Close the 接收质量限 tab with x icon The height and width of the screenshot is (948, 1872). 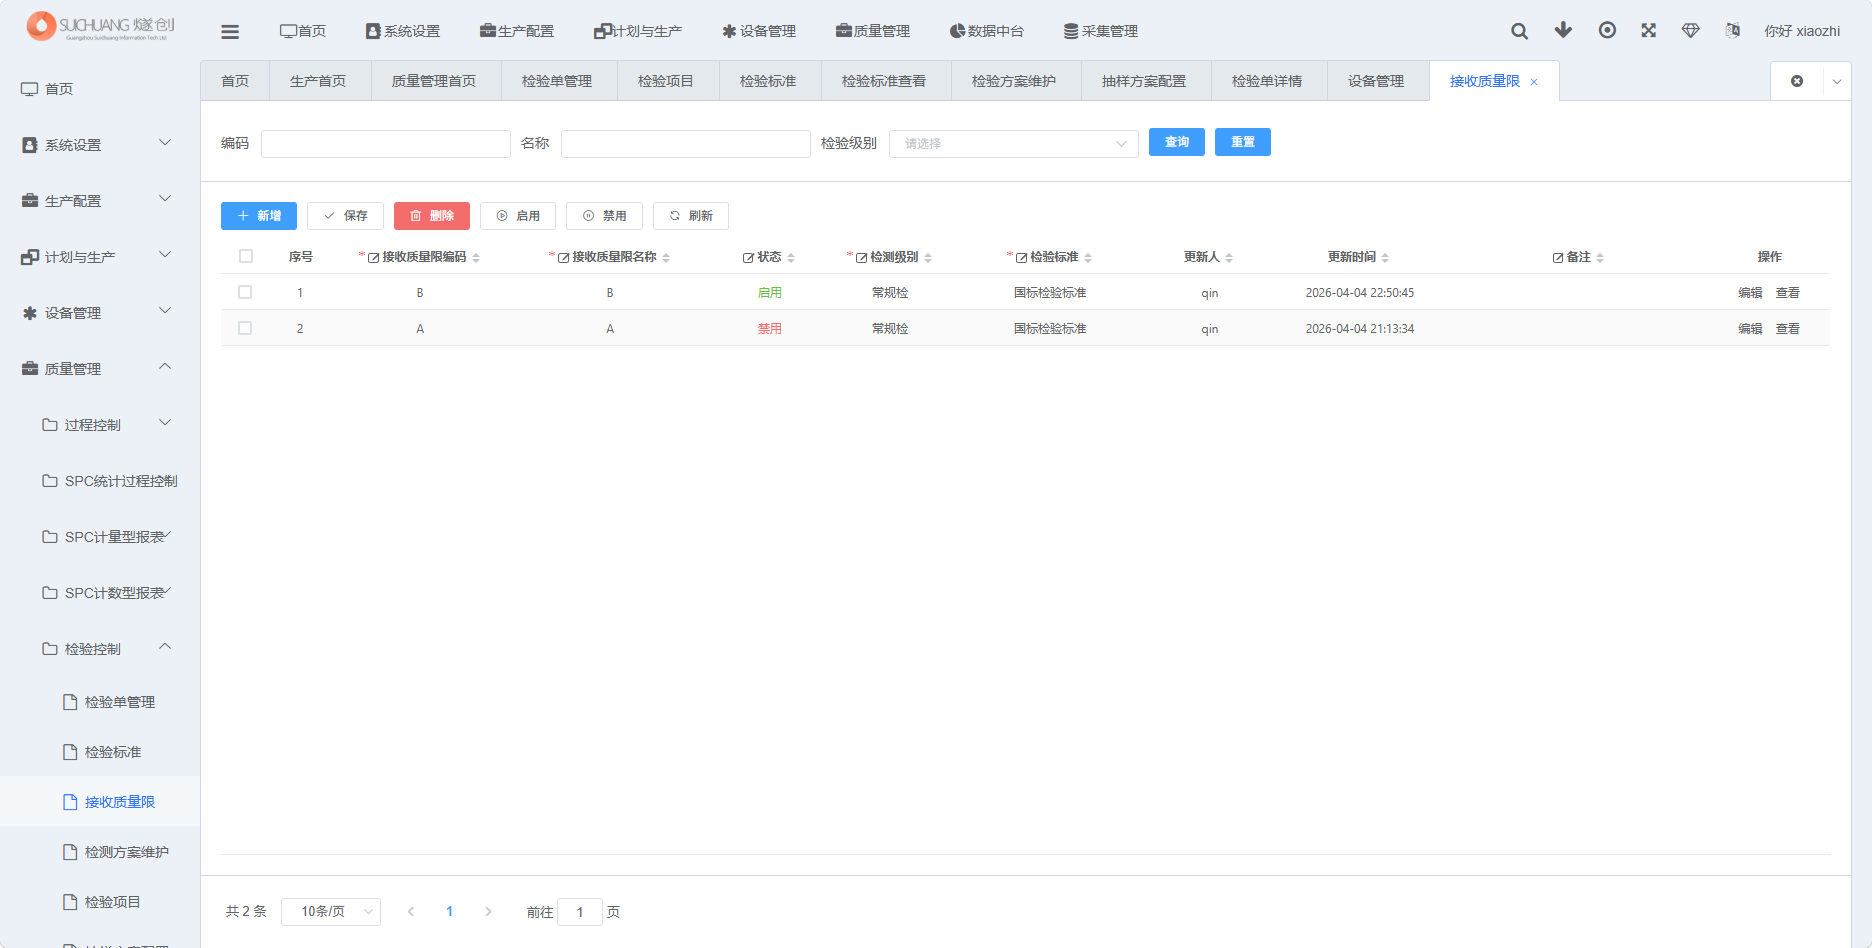point(1534,82)
